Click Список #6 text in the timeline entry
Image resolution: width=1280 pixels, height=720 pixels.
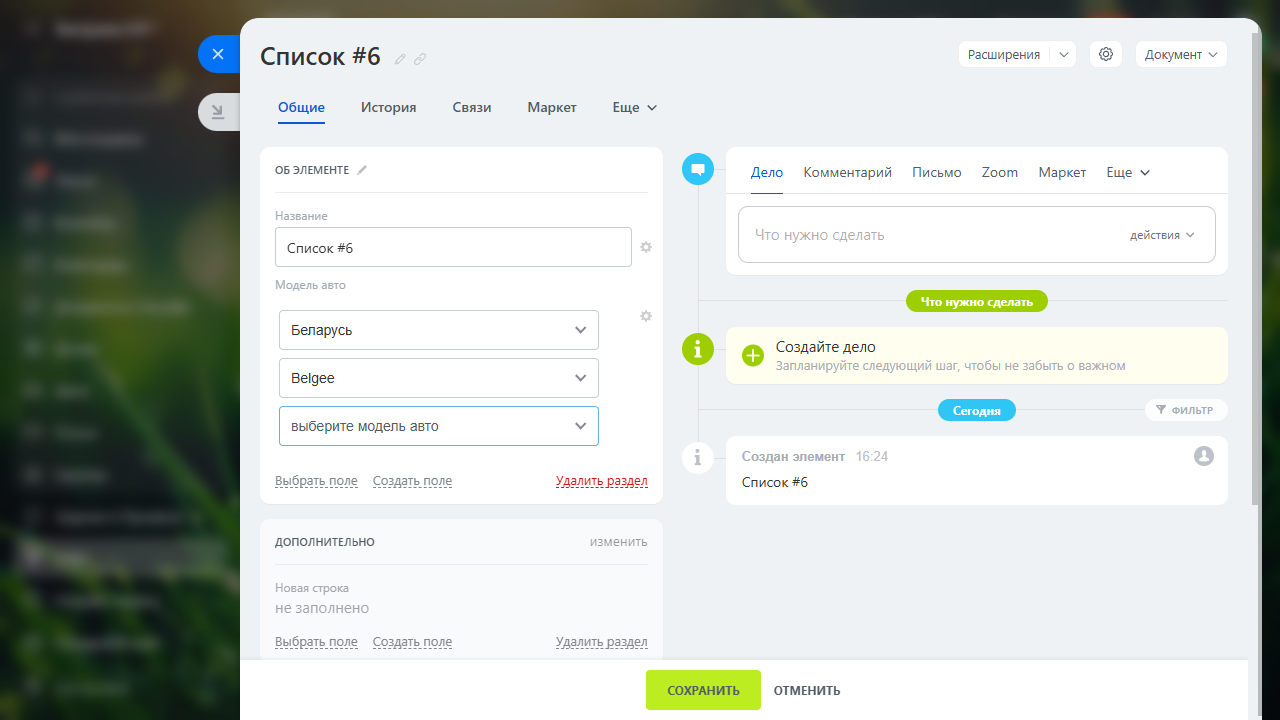pyautogui.click(x=775, y=482)
